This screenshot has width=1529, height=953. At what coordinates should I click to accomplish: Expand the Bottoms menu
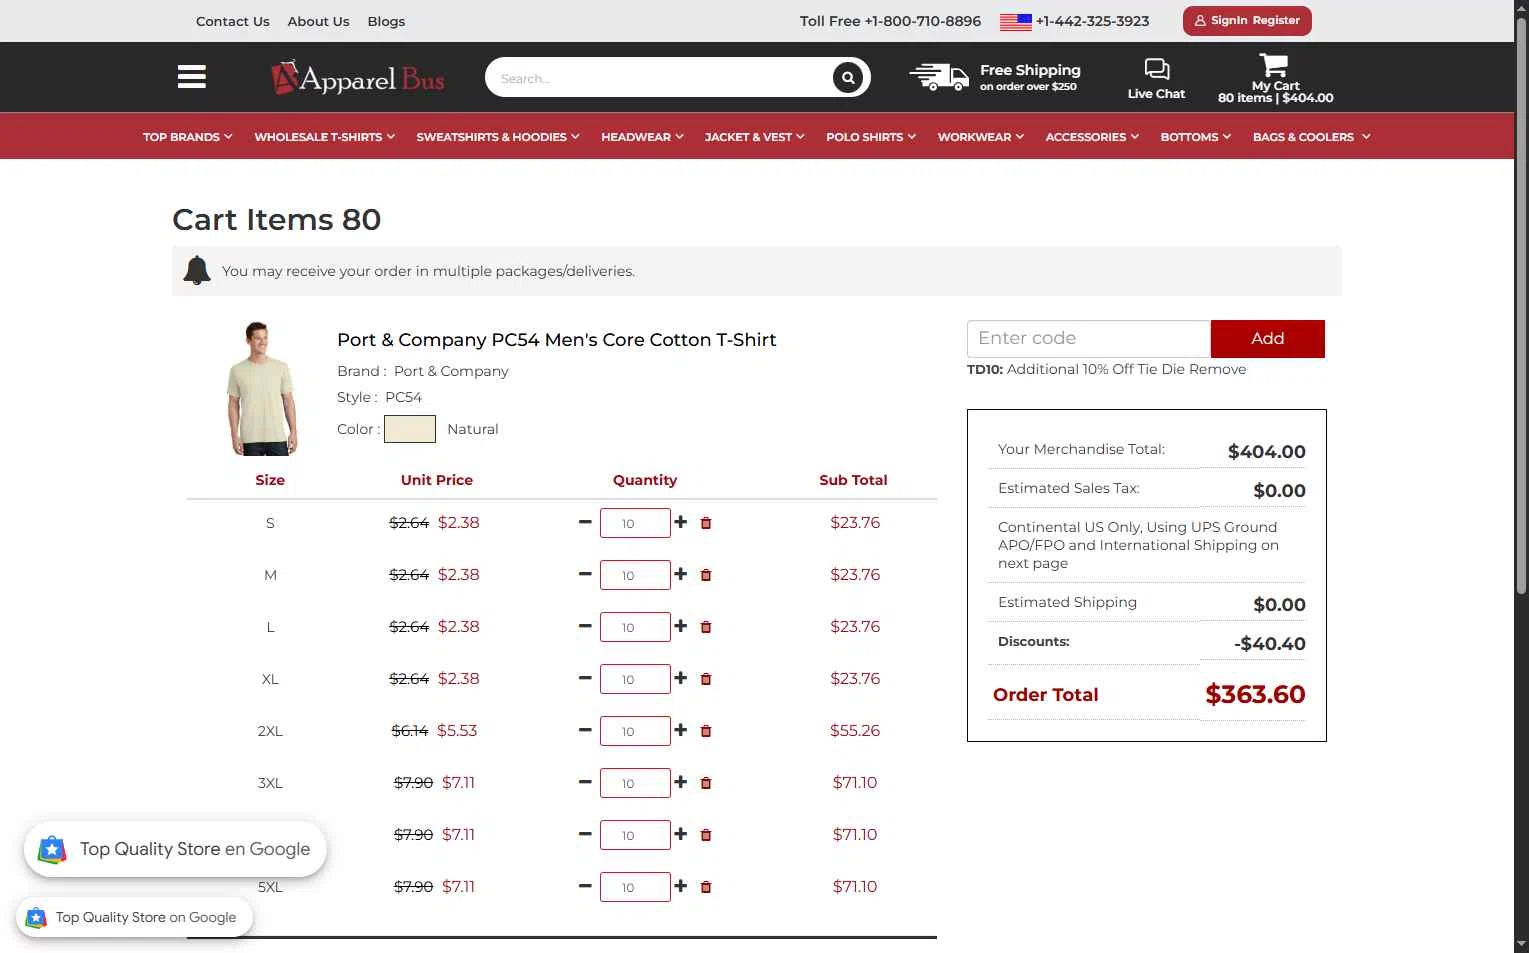(1196, 137)
